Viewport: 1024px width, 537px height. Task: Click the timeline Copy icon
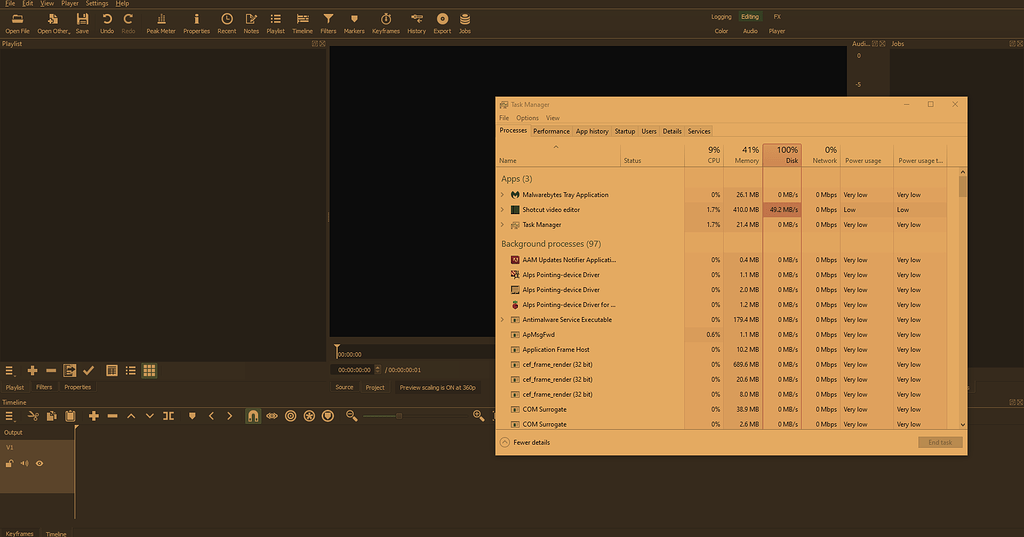[52, 416]
